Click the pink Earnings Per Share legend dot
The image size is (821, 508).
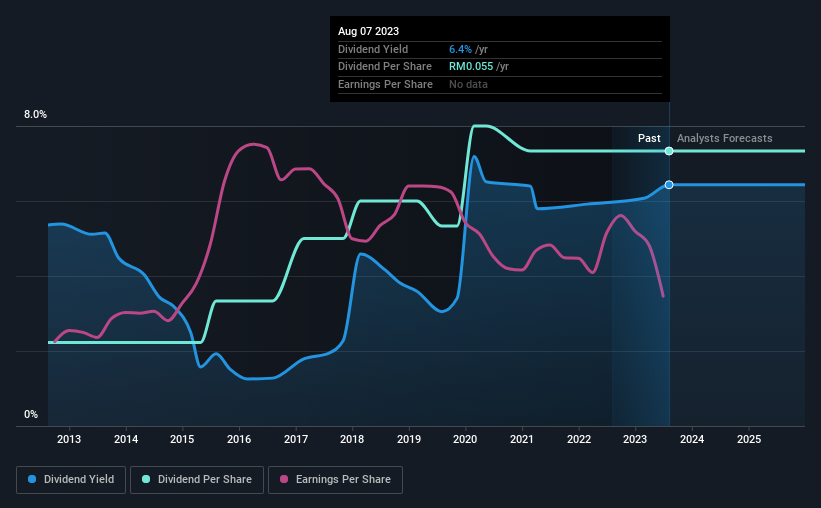(284, 479)
